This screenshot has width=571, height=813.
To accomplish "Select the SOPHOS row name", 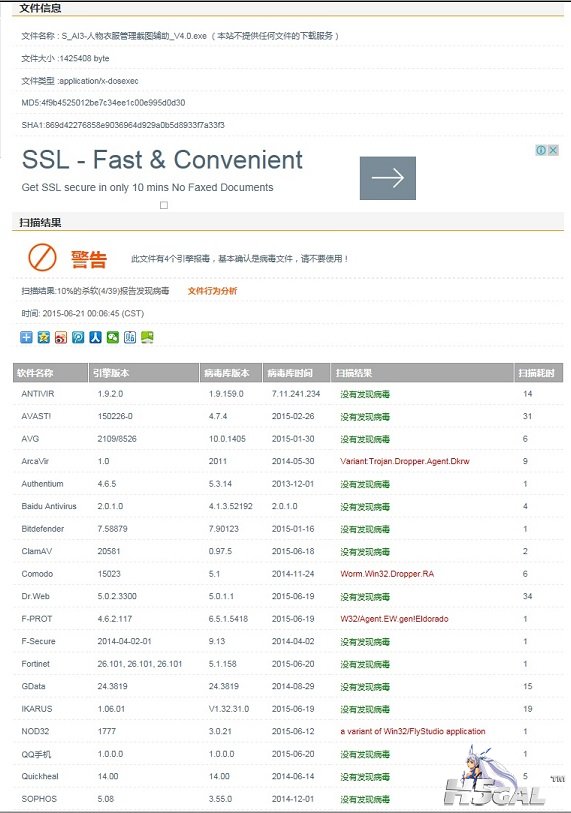I will pyautogui.click(x=38, y=799).
